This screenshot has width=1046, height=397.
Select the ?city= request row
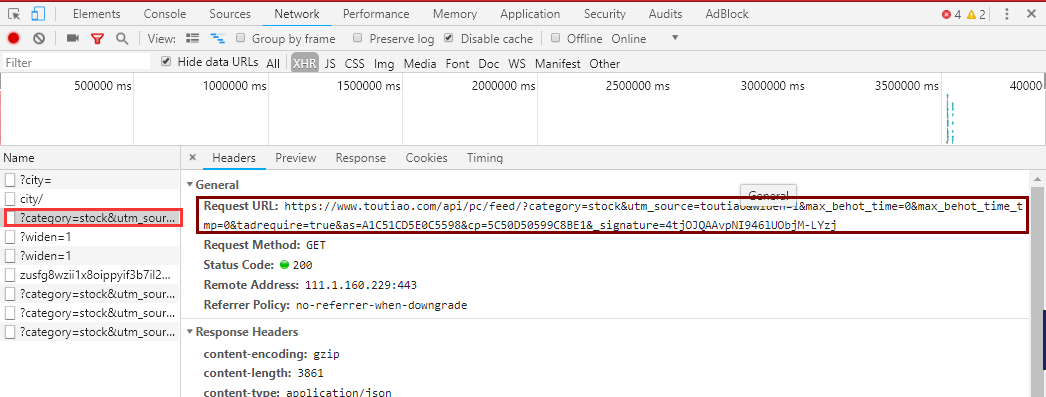(x=90, y=179)
